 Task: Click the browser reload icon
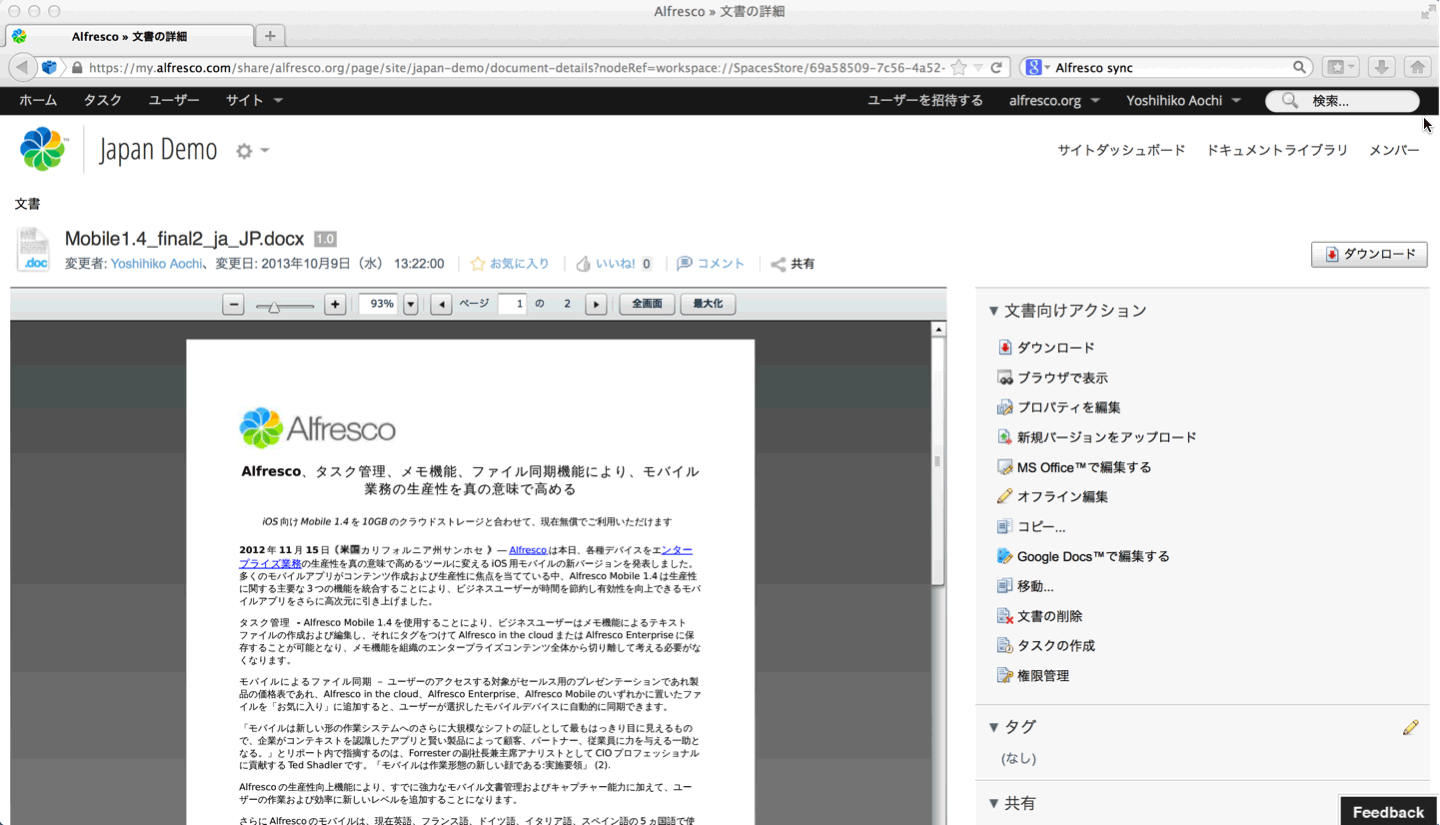coord(996,67)
